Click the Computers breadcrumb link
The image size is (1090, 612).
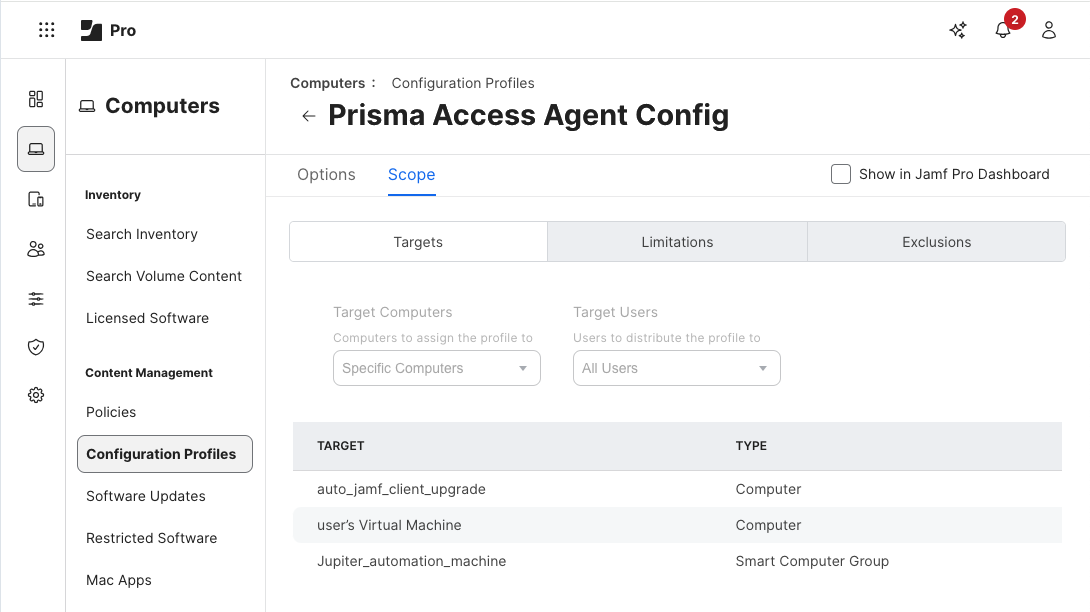pyautogui.click(x=327, y=83)
